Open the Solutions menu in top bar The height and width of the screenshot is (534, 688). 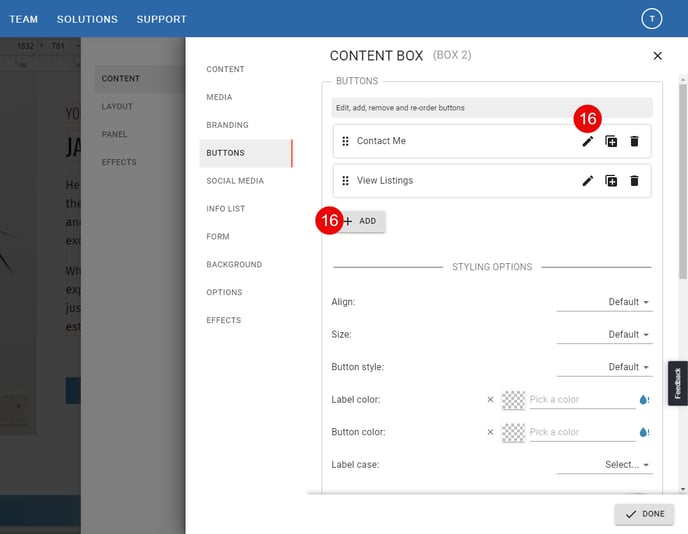click(x=87, y=19)
